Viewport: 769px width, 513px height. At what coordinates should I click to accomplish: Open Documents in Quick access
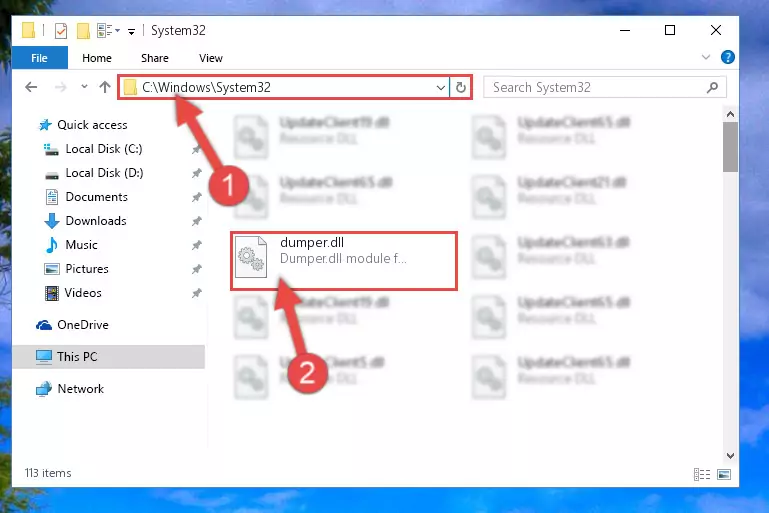97,197
